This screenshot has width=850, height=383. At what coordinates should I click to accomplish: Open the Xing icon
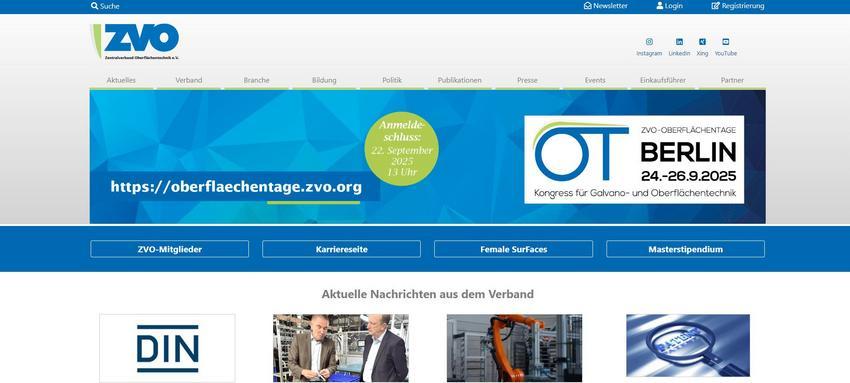coord(702,42)
